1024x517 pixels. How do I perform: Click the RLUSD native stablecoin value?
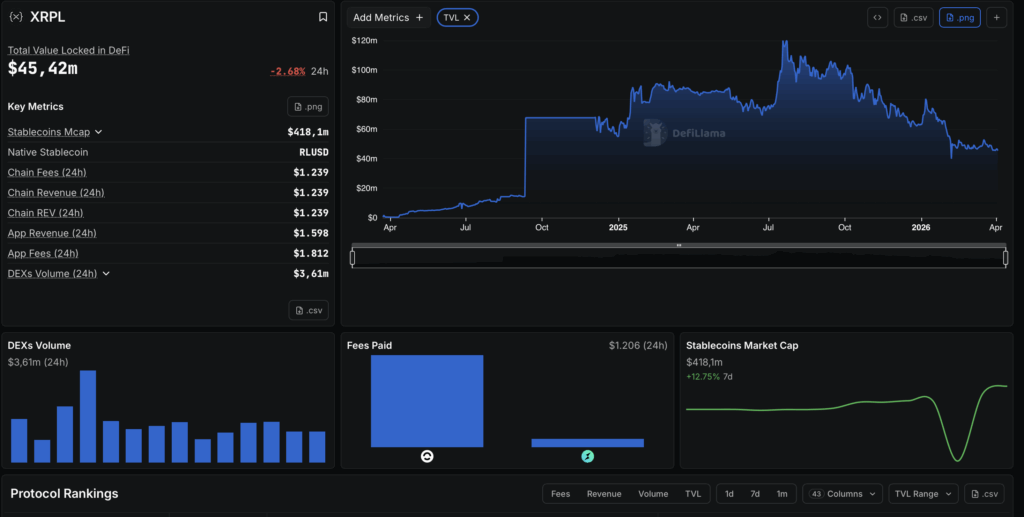(313, 152)
